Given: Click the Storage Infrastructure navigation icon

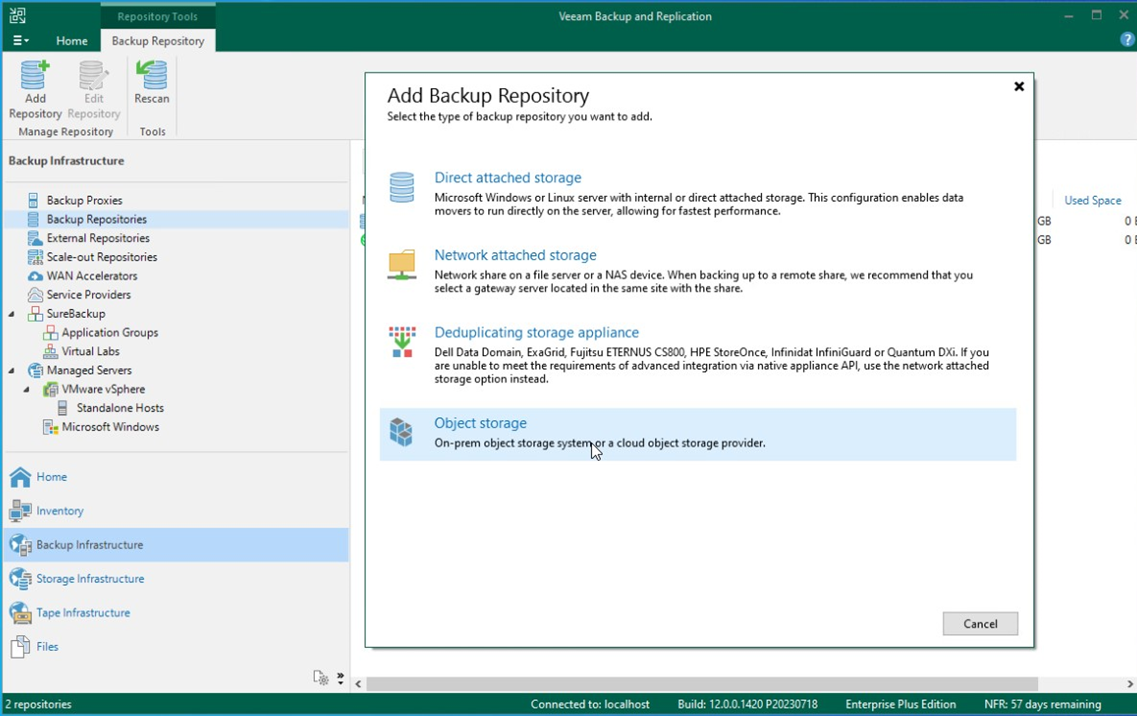Looking at the screenshot, I should (x=20, y=579).
